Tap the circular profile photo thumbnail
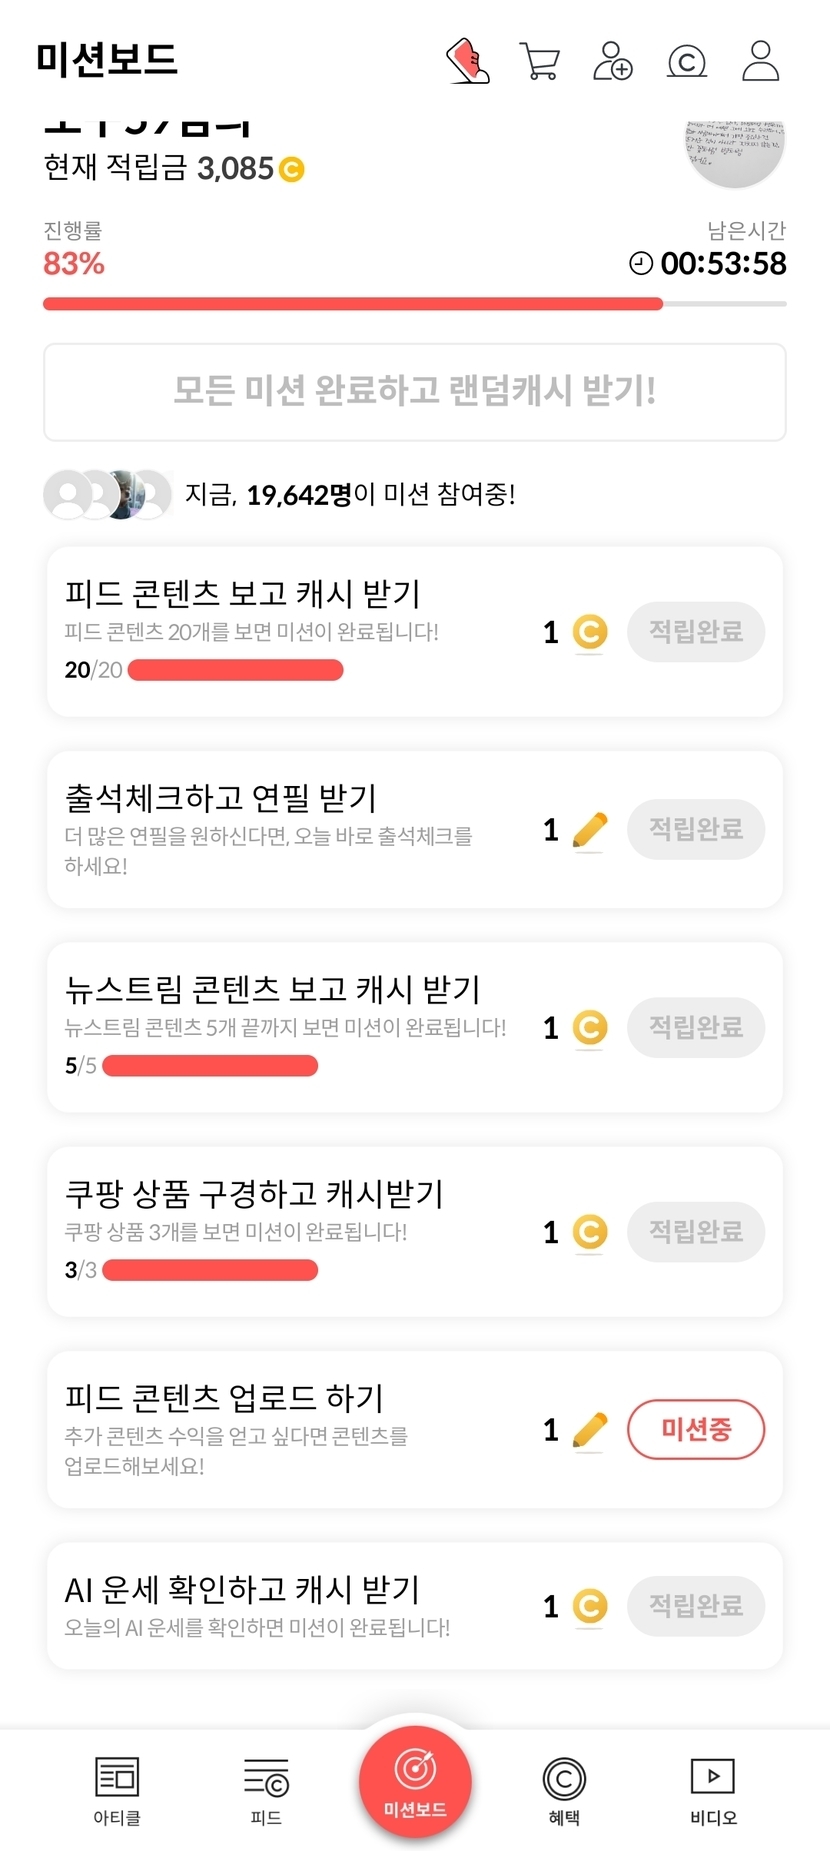Viewport: 830px width, 1851px height. pos(735,150)
